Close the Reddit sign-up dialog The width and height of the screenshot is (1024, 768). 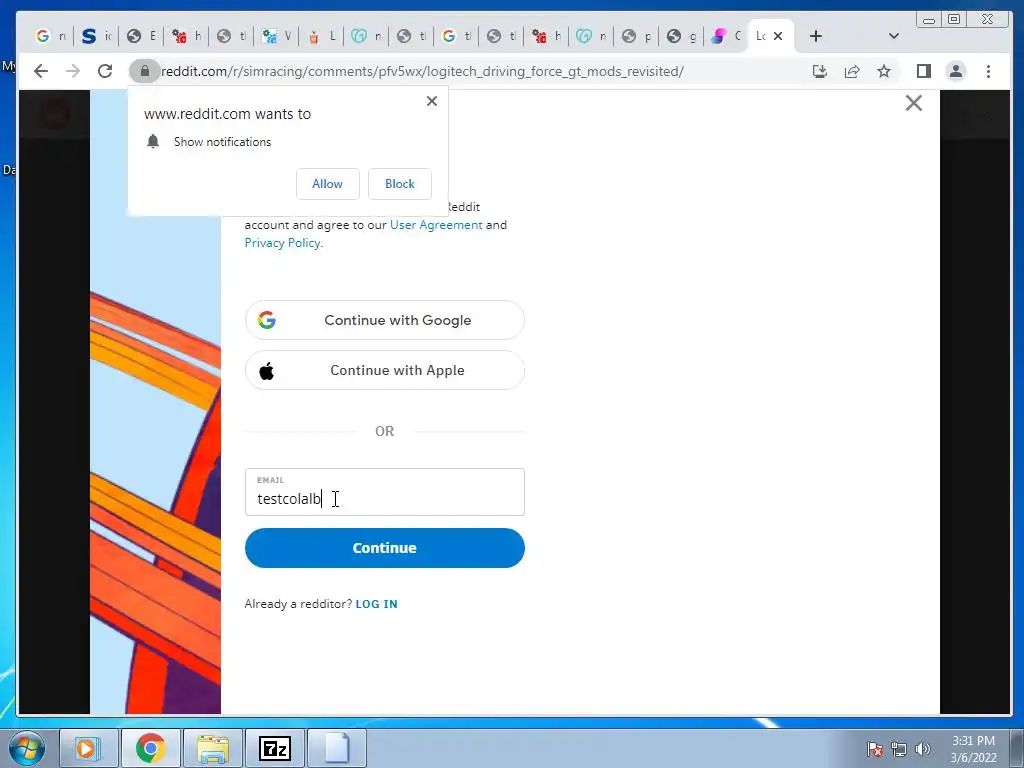click(x=914, y=103)
